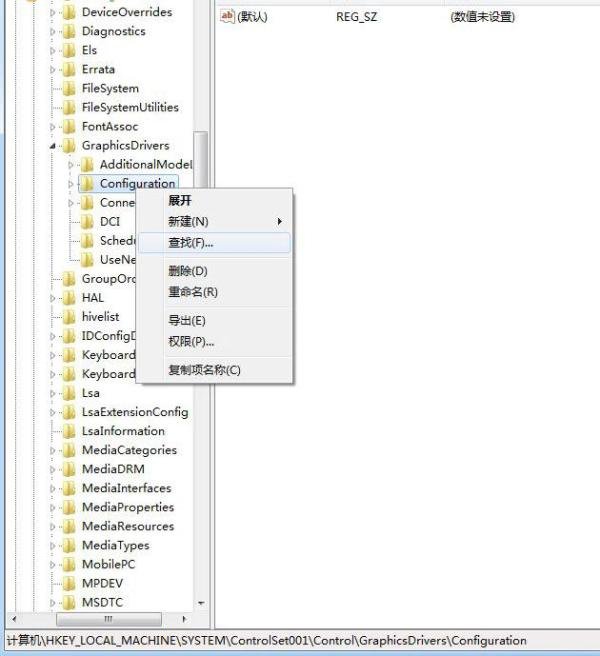Click the LsaExtensionConfig folder icon
The width and height of the screenshot is (600, 656).
[x=69, y=413]
